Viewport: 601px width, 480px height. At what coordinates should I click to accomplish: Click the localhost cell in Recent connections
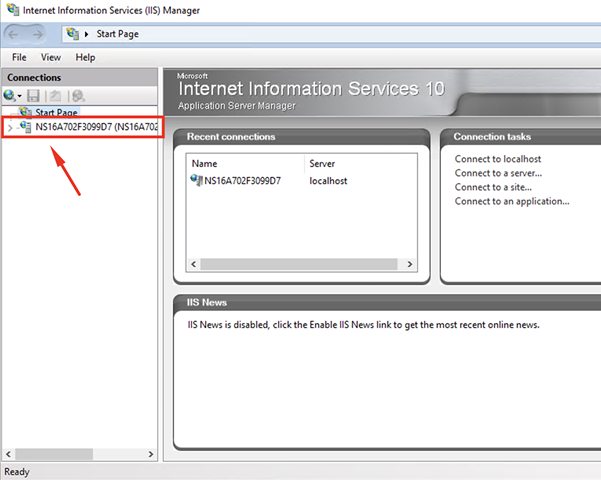(x=328, y=181)
